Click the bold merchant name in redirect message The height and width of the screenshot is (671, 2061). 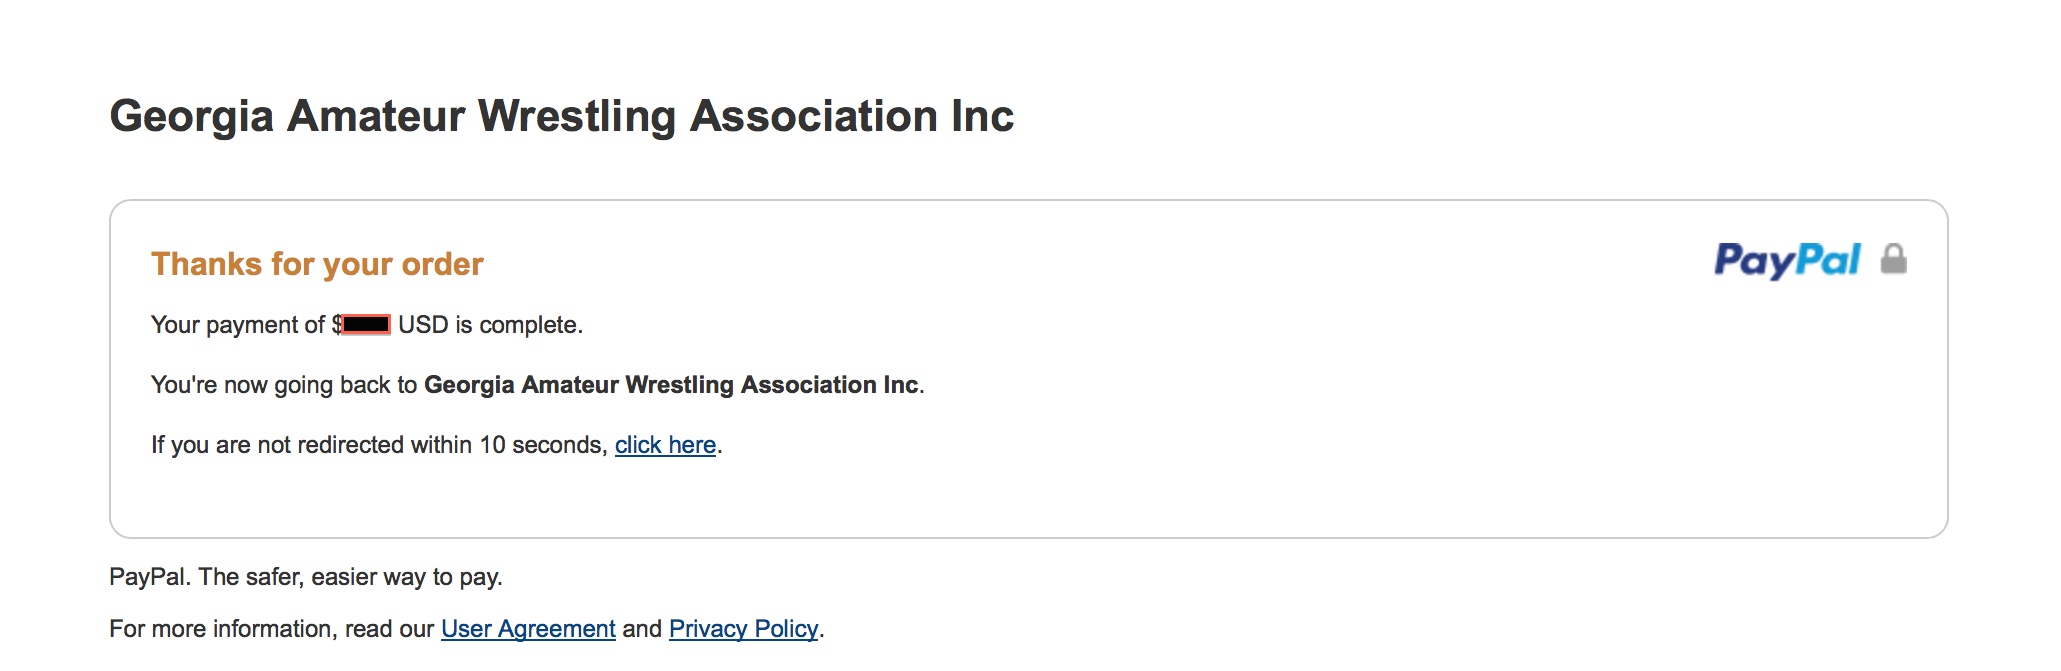point(671,385)
